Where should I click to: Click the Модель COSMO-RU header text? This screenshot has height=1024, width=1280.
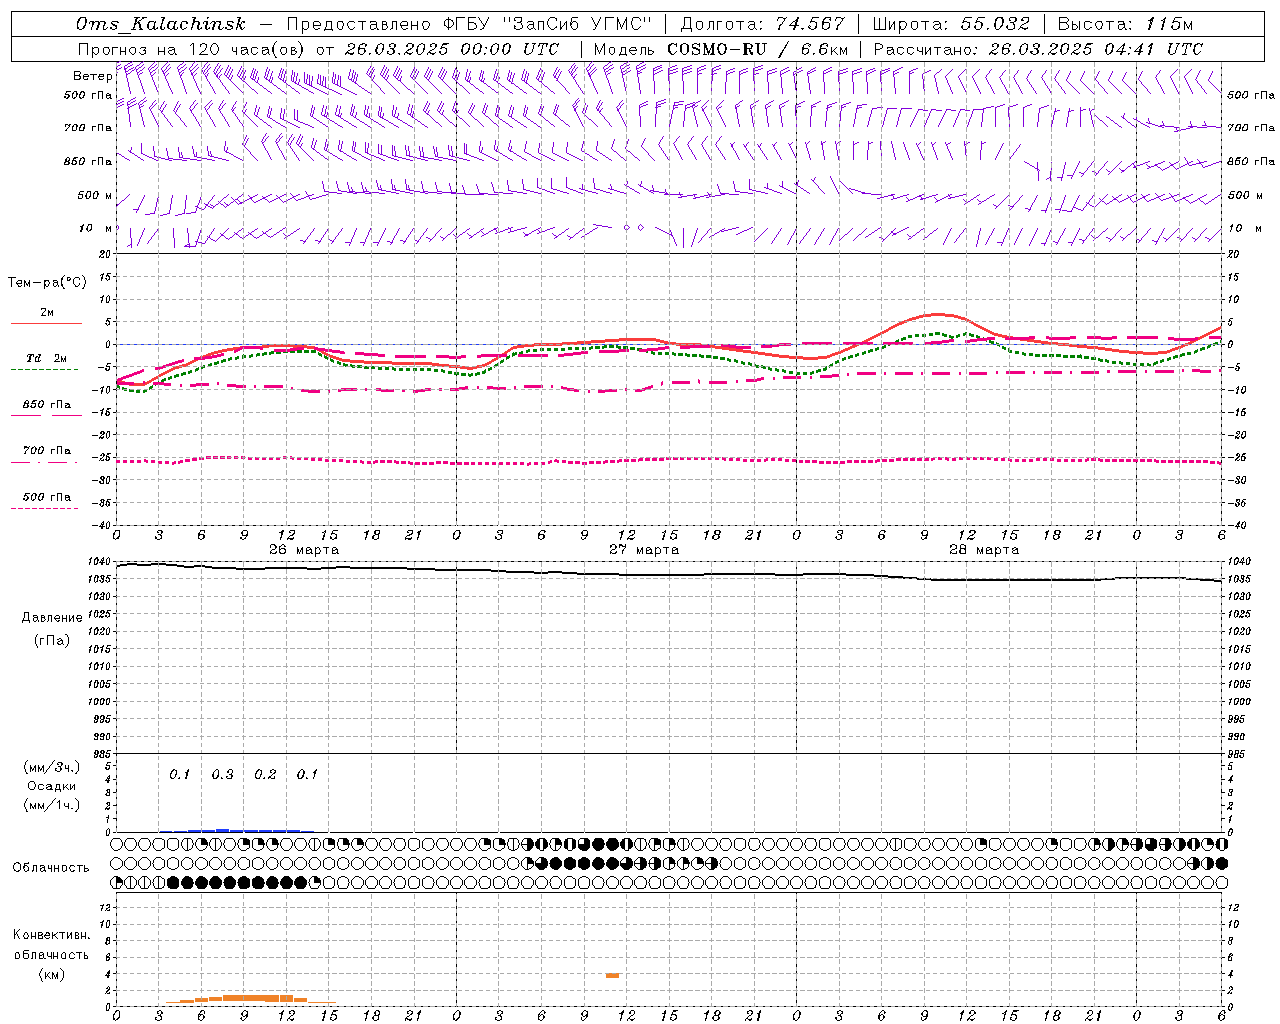point(720,49)
